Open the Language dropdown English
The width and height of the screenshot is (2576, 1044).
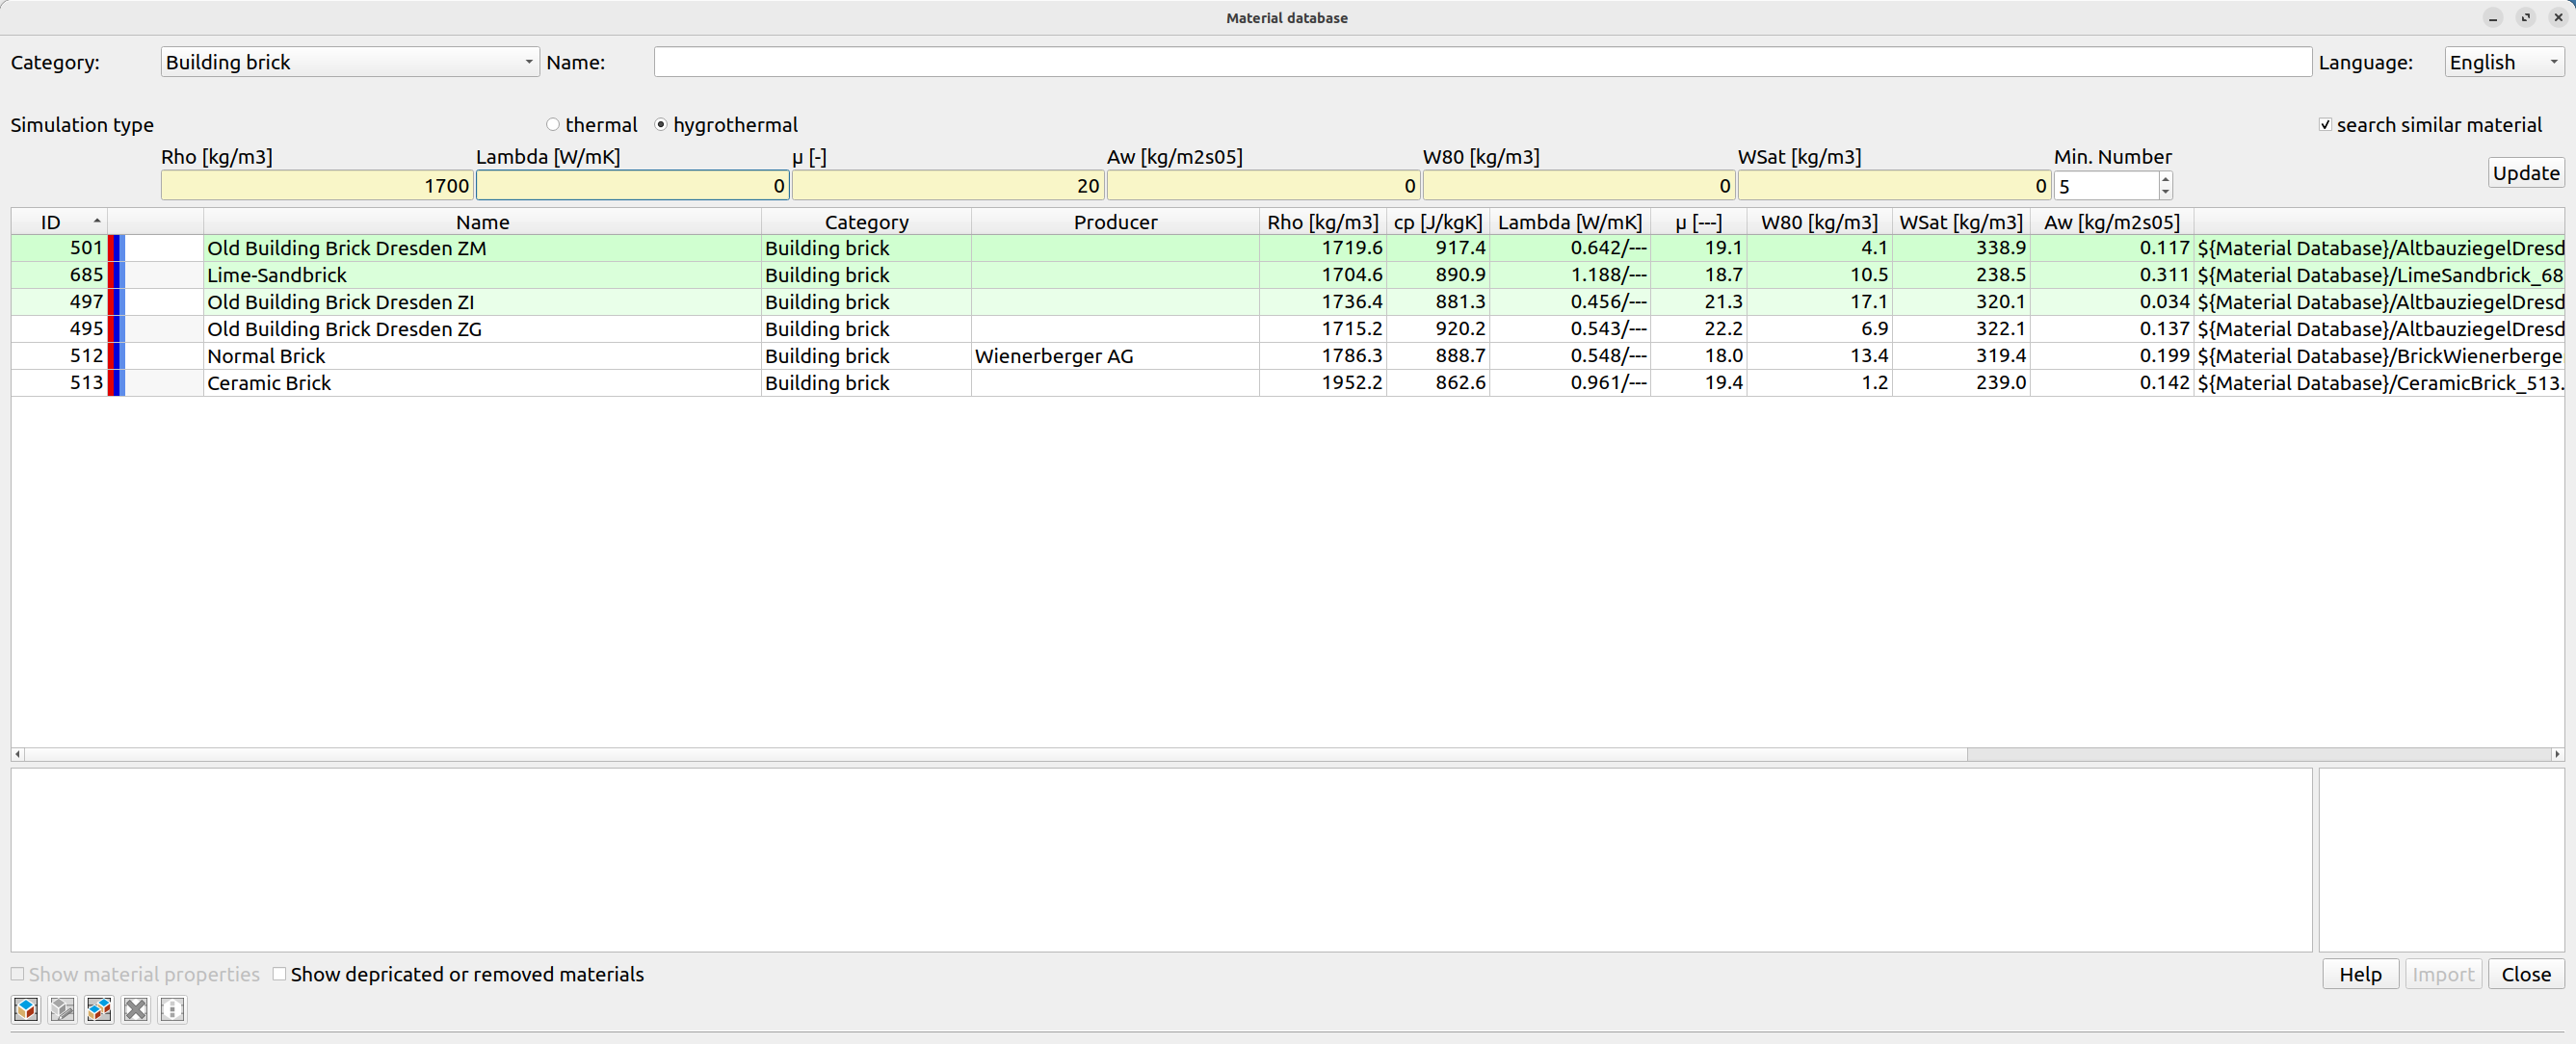[x=2504, y=62]
